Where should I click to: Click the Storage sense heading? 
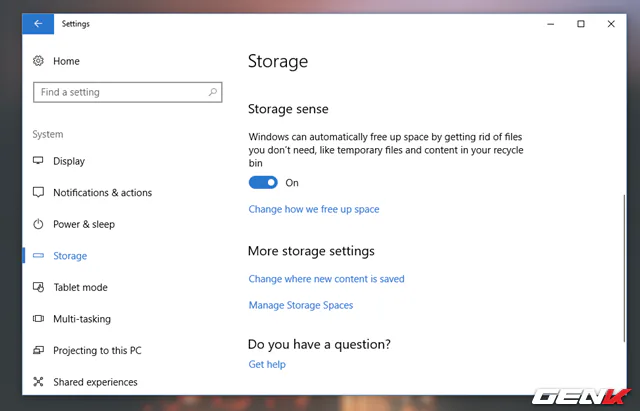pyautogui.click(x=288, y=109)
